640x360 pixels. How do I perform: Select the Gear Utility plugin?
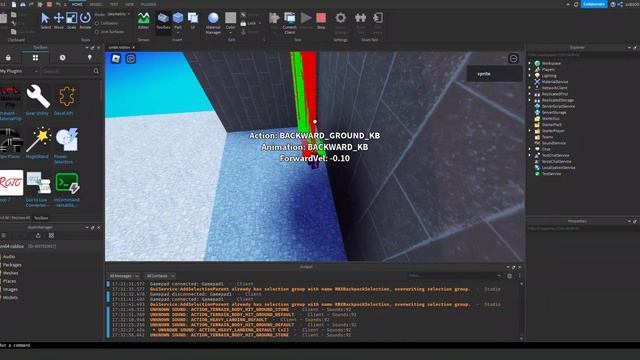point(38,100)
